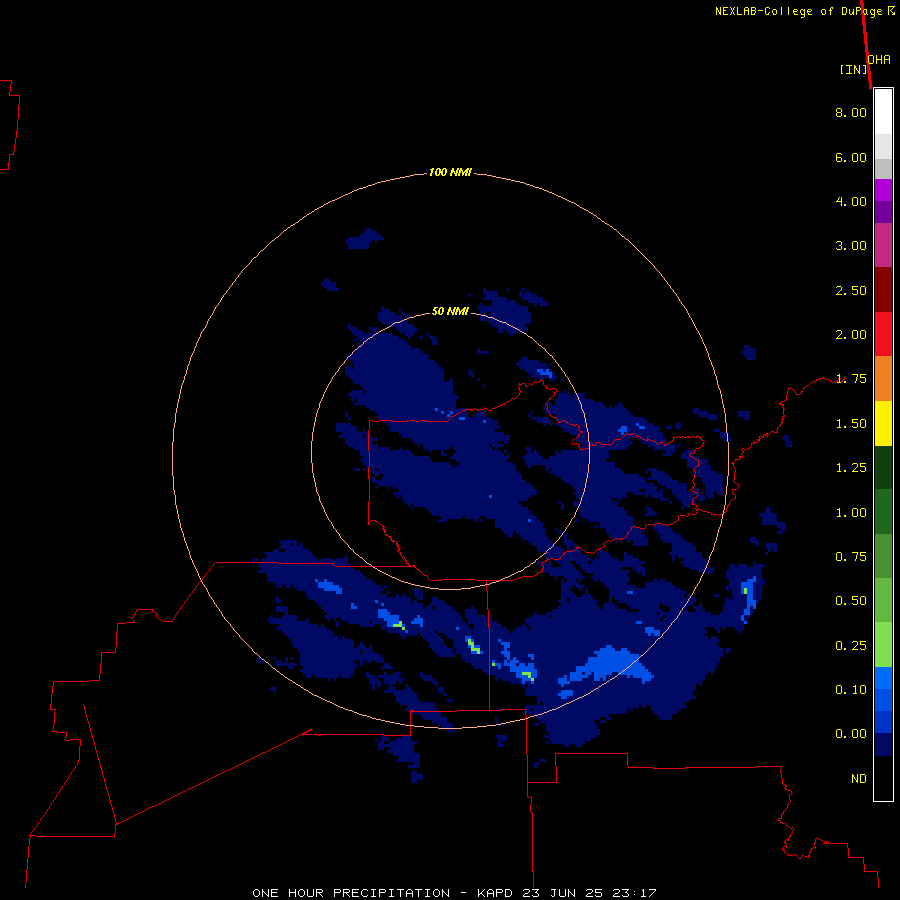This screenshot has width=900, height=900.
Task: Select the white swatch atop the legend
Action: click(x=883, y=112)
